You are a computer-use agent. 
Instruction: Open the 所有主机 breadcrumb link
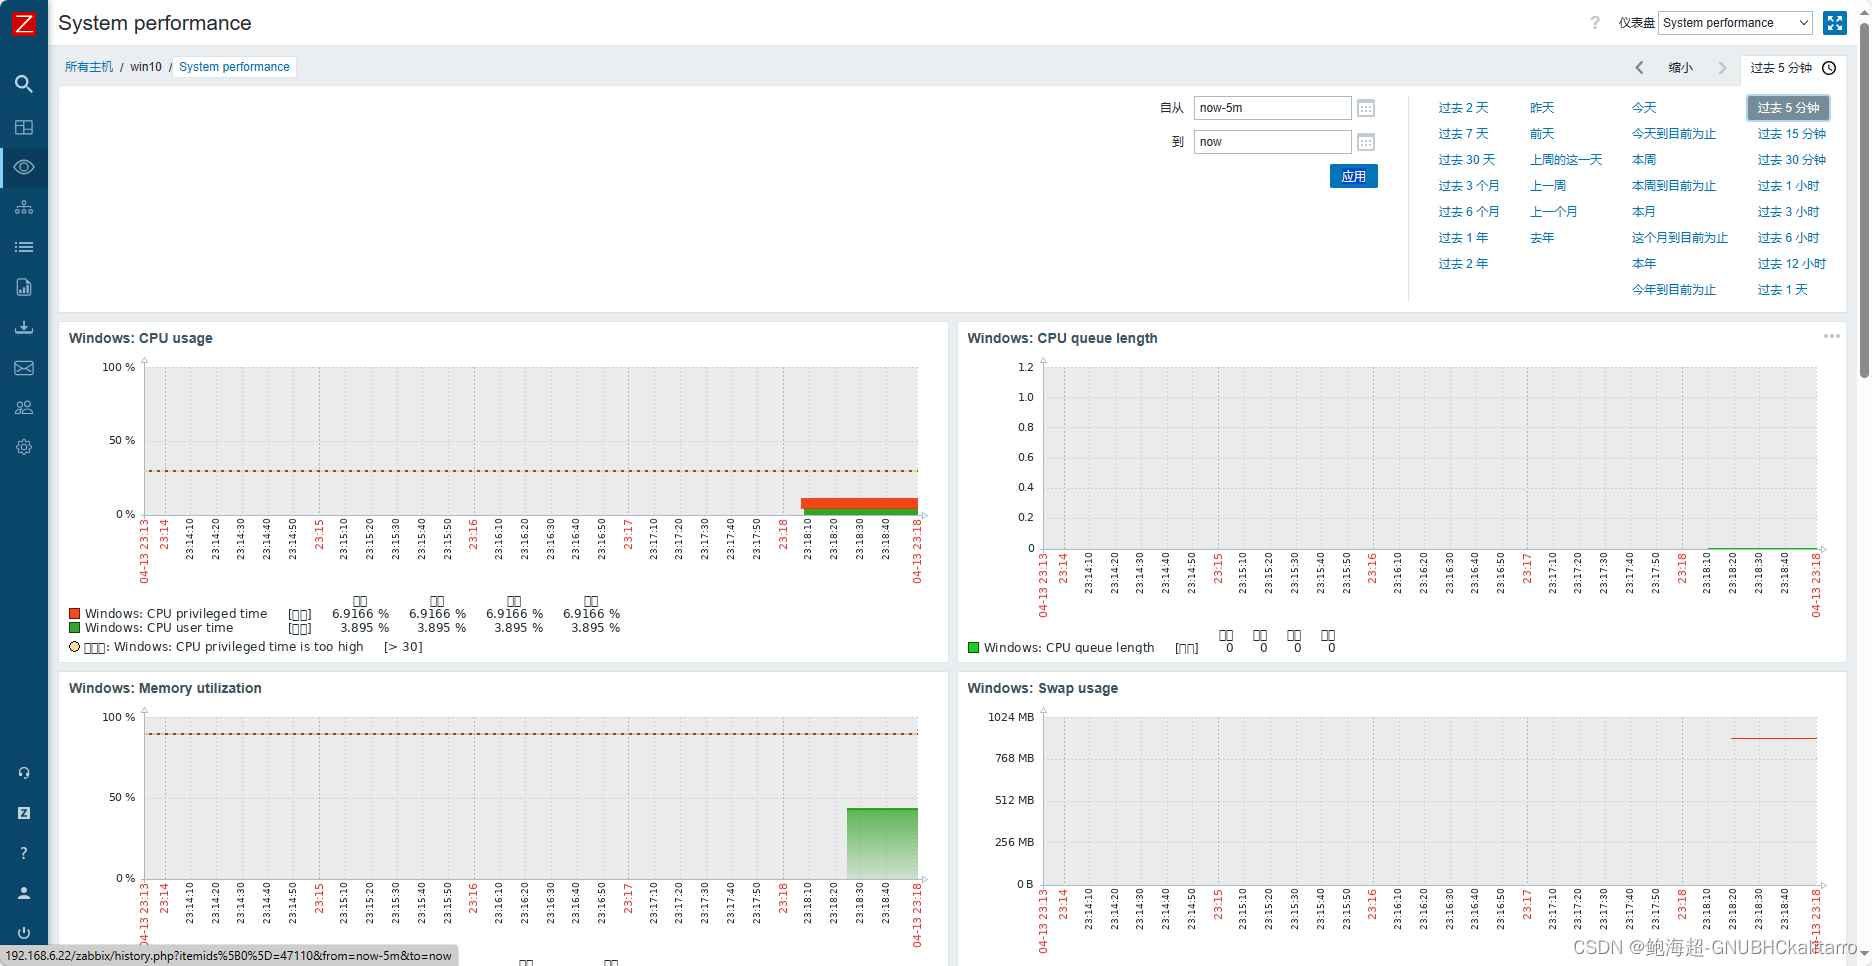89,67
